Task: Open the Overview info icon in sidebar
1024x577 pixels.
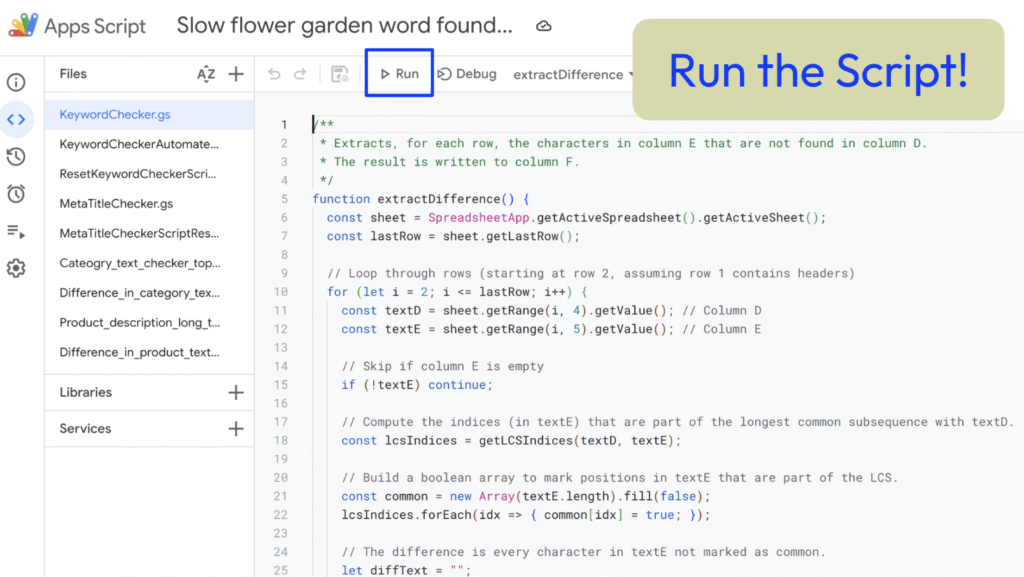Action: (x=16, y=83)
